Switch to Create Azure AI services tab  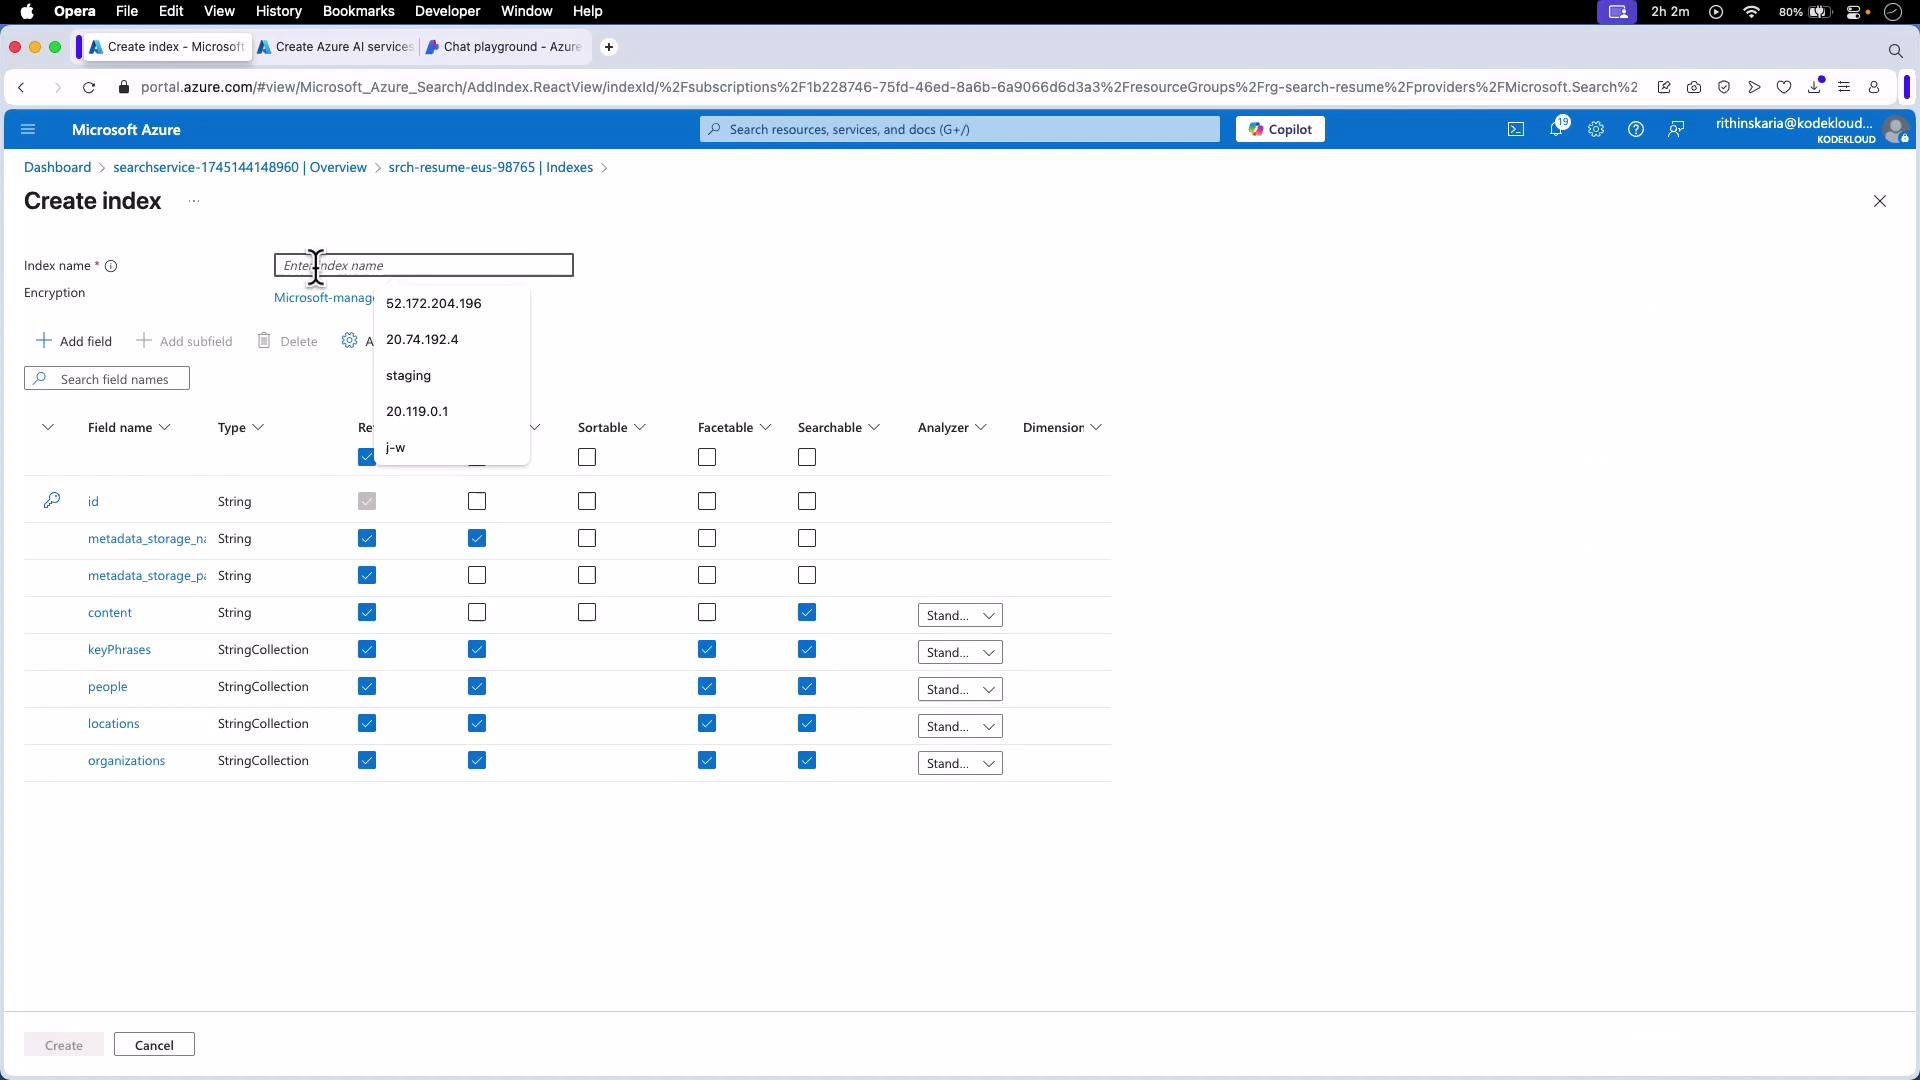pos(335,47)
